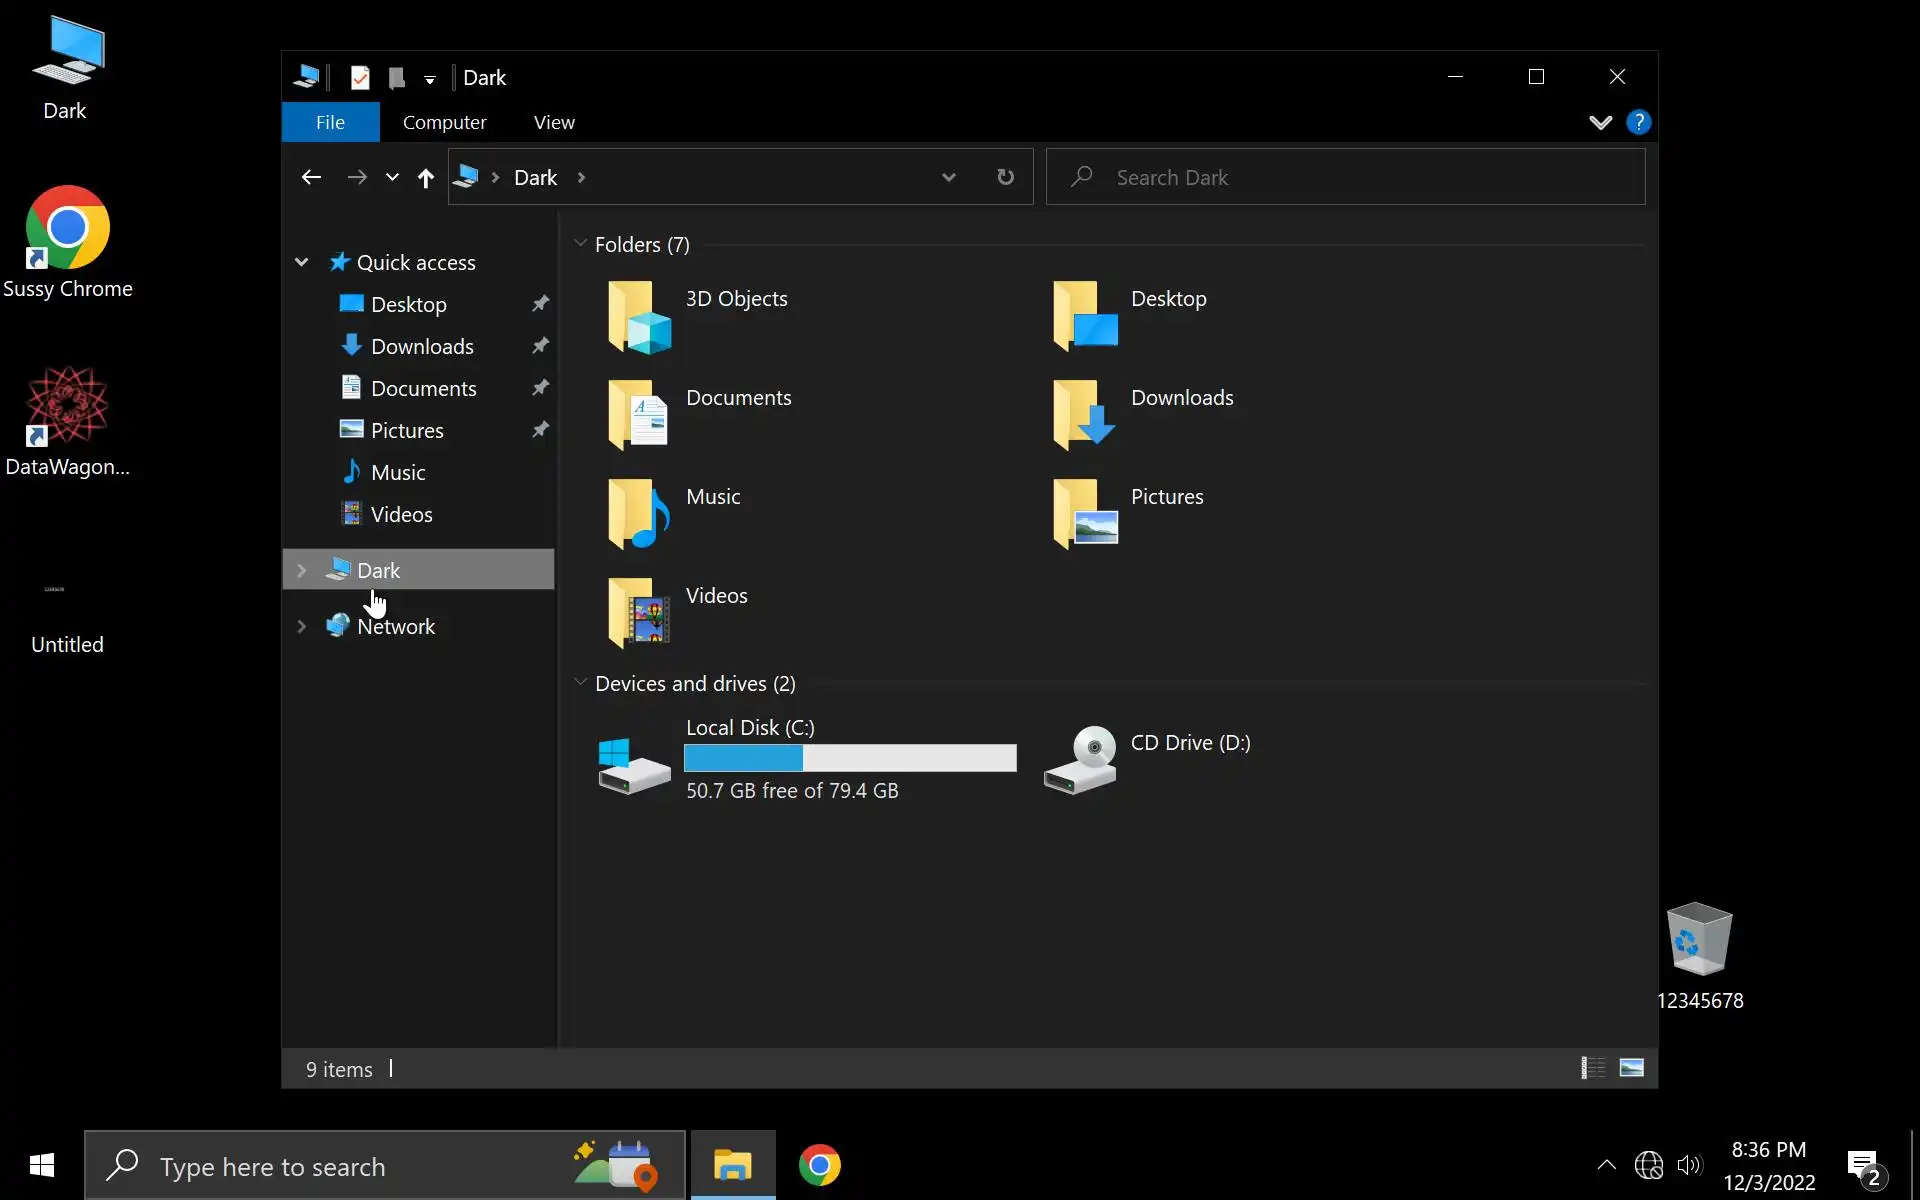This screenshot has height=1200, width=1920.
Task: Click the back navigation arrow
Action: pyautogui.click(x=311, y=177)
